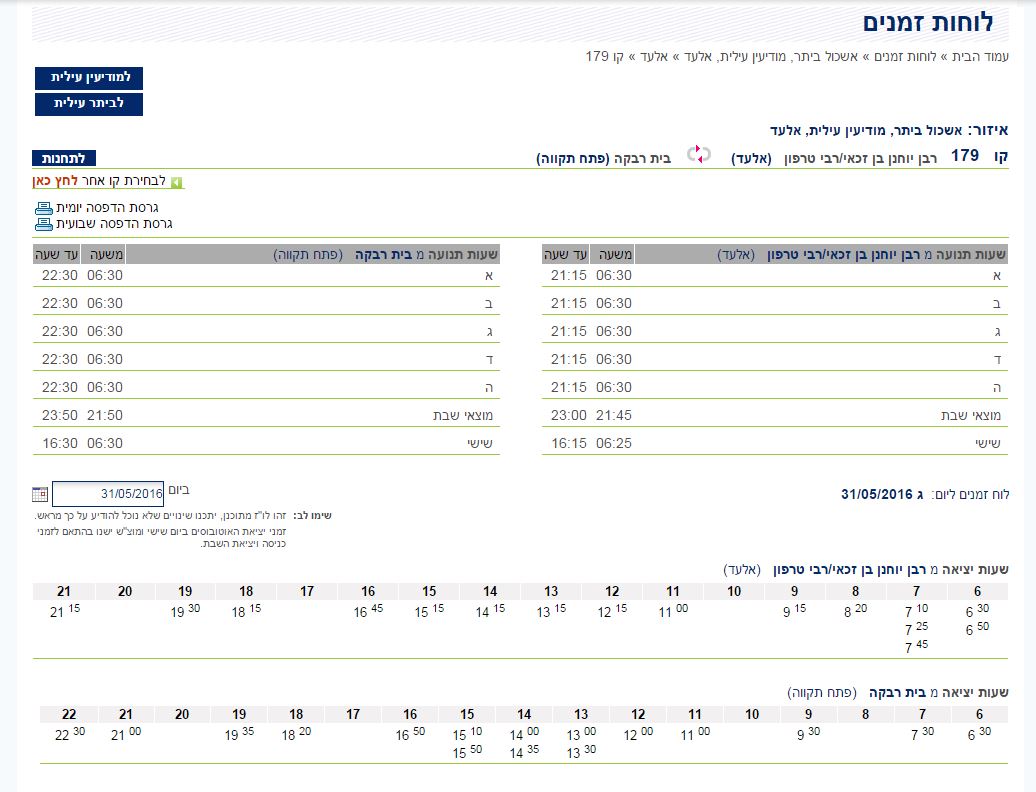Click the 18:20 departure from בית רבקה
The height and width of the screenshot is (792, 1036).
[296, 733]
